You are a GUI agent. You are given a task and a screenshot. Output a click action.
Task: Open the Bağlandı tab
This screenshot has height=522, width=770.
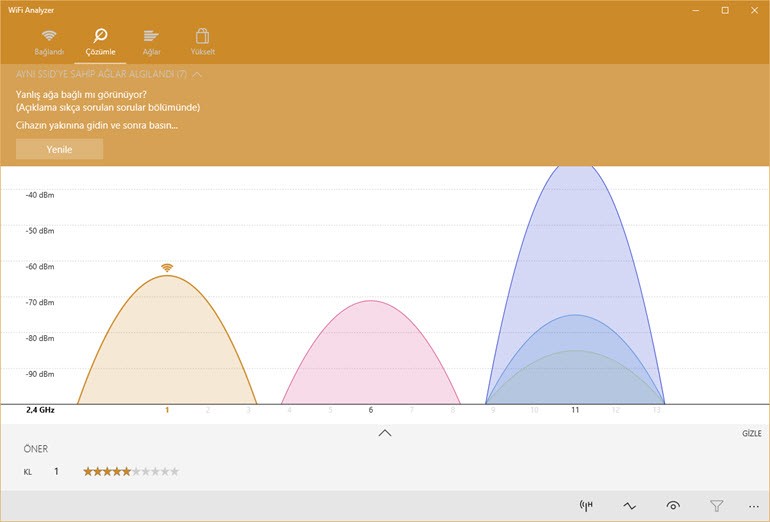pos(49,43)
